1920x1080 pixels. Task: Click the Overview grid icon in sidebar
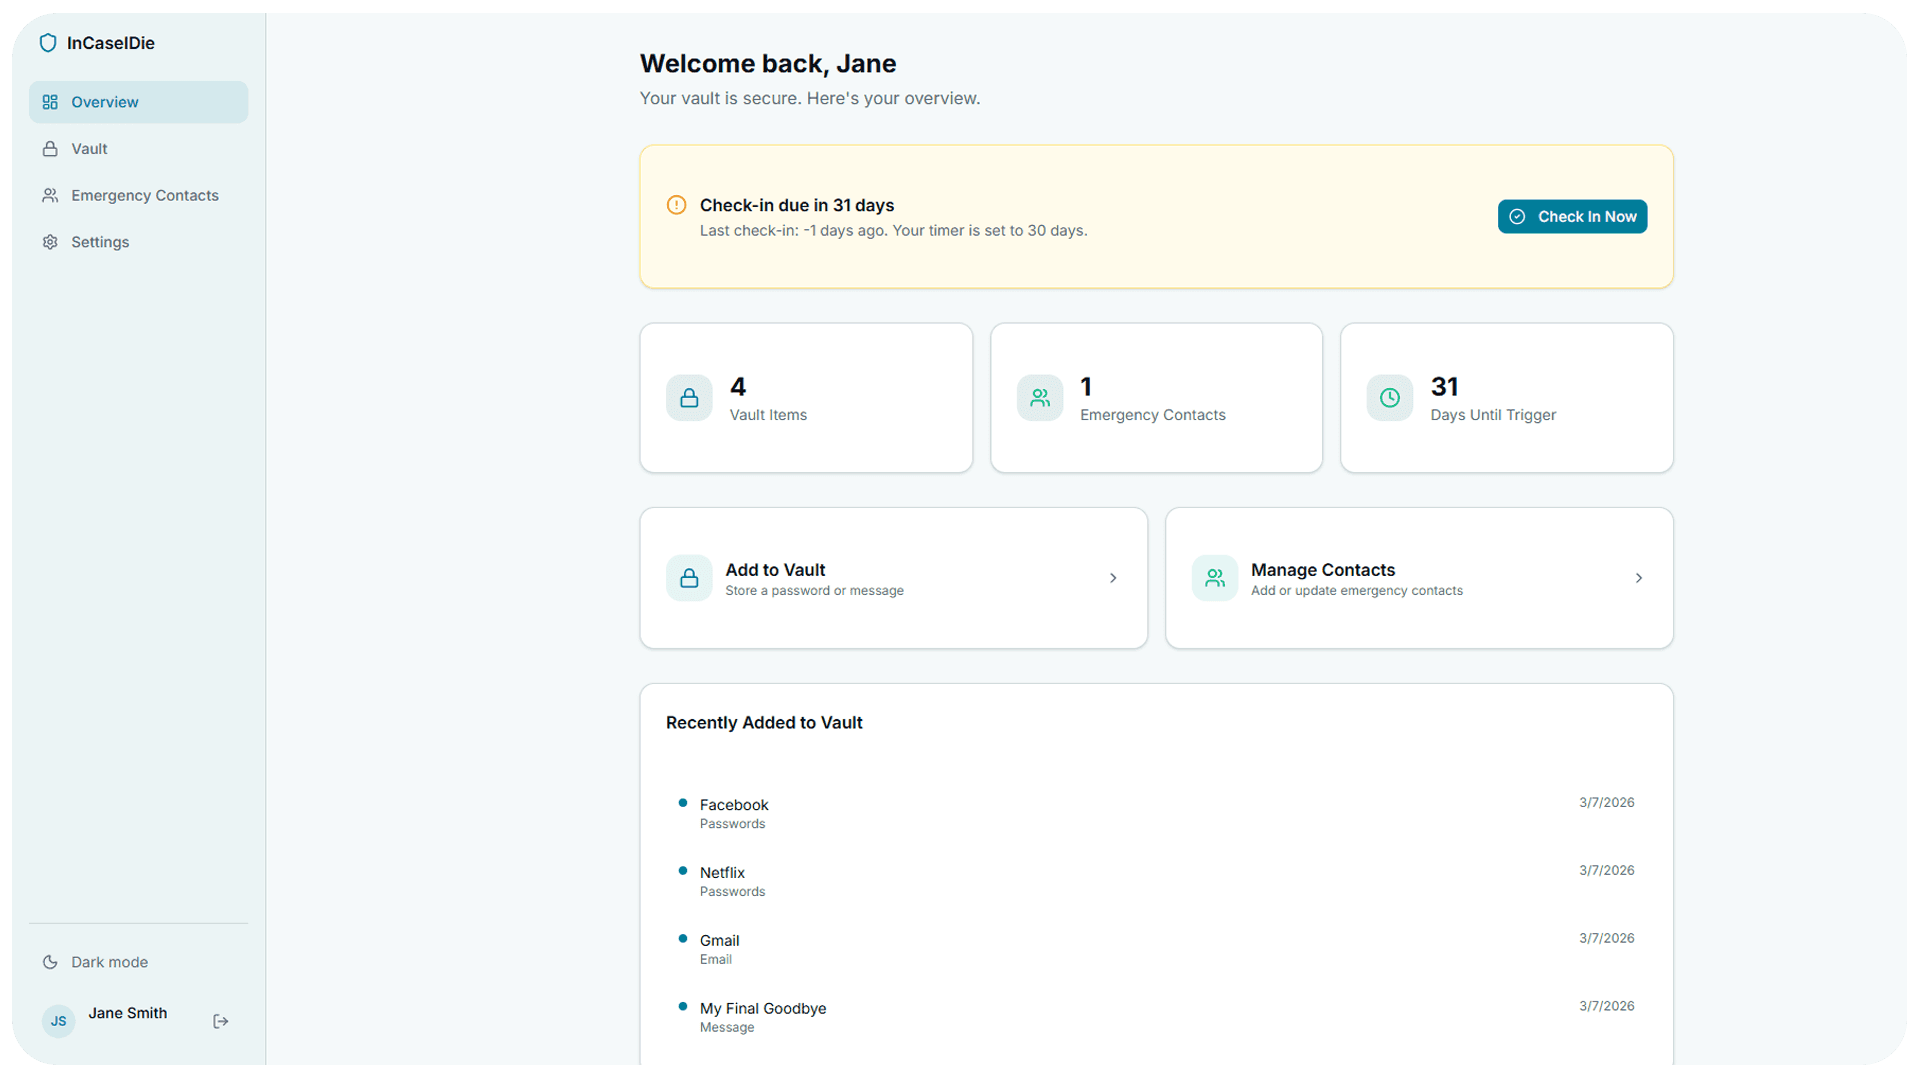tap(50, 102)
